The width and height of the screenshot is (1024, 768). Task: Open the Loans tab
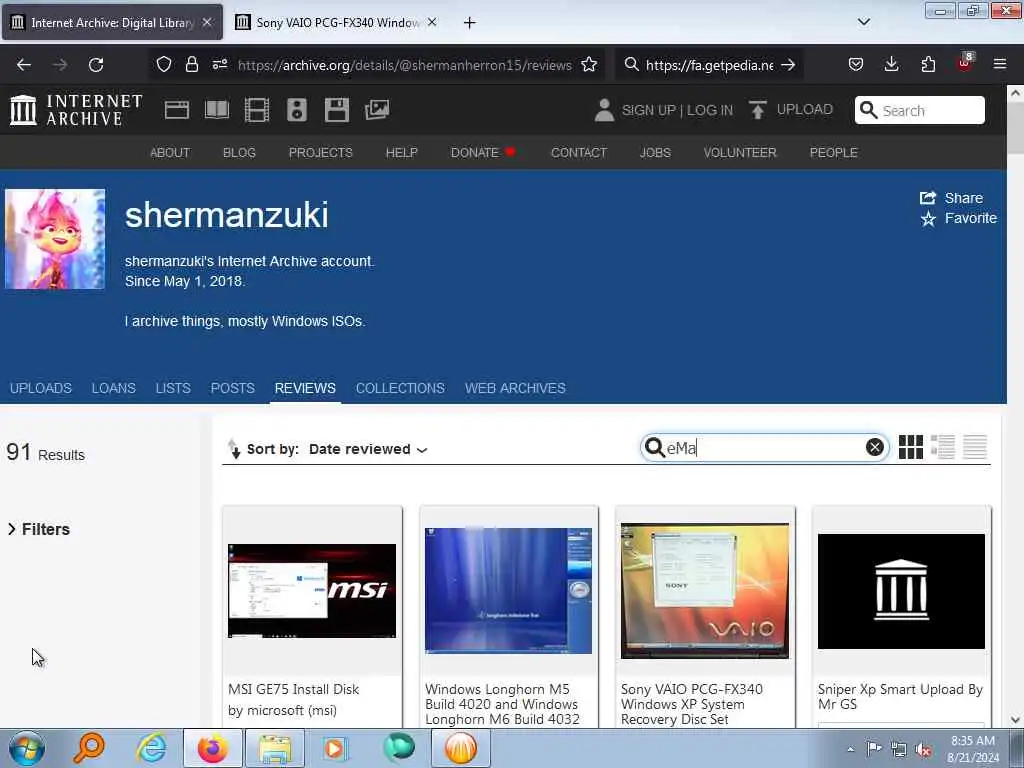click(x=114, y=388)
